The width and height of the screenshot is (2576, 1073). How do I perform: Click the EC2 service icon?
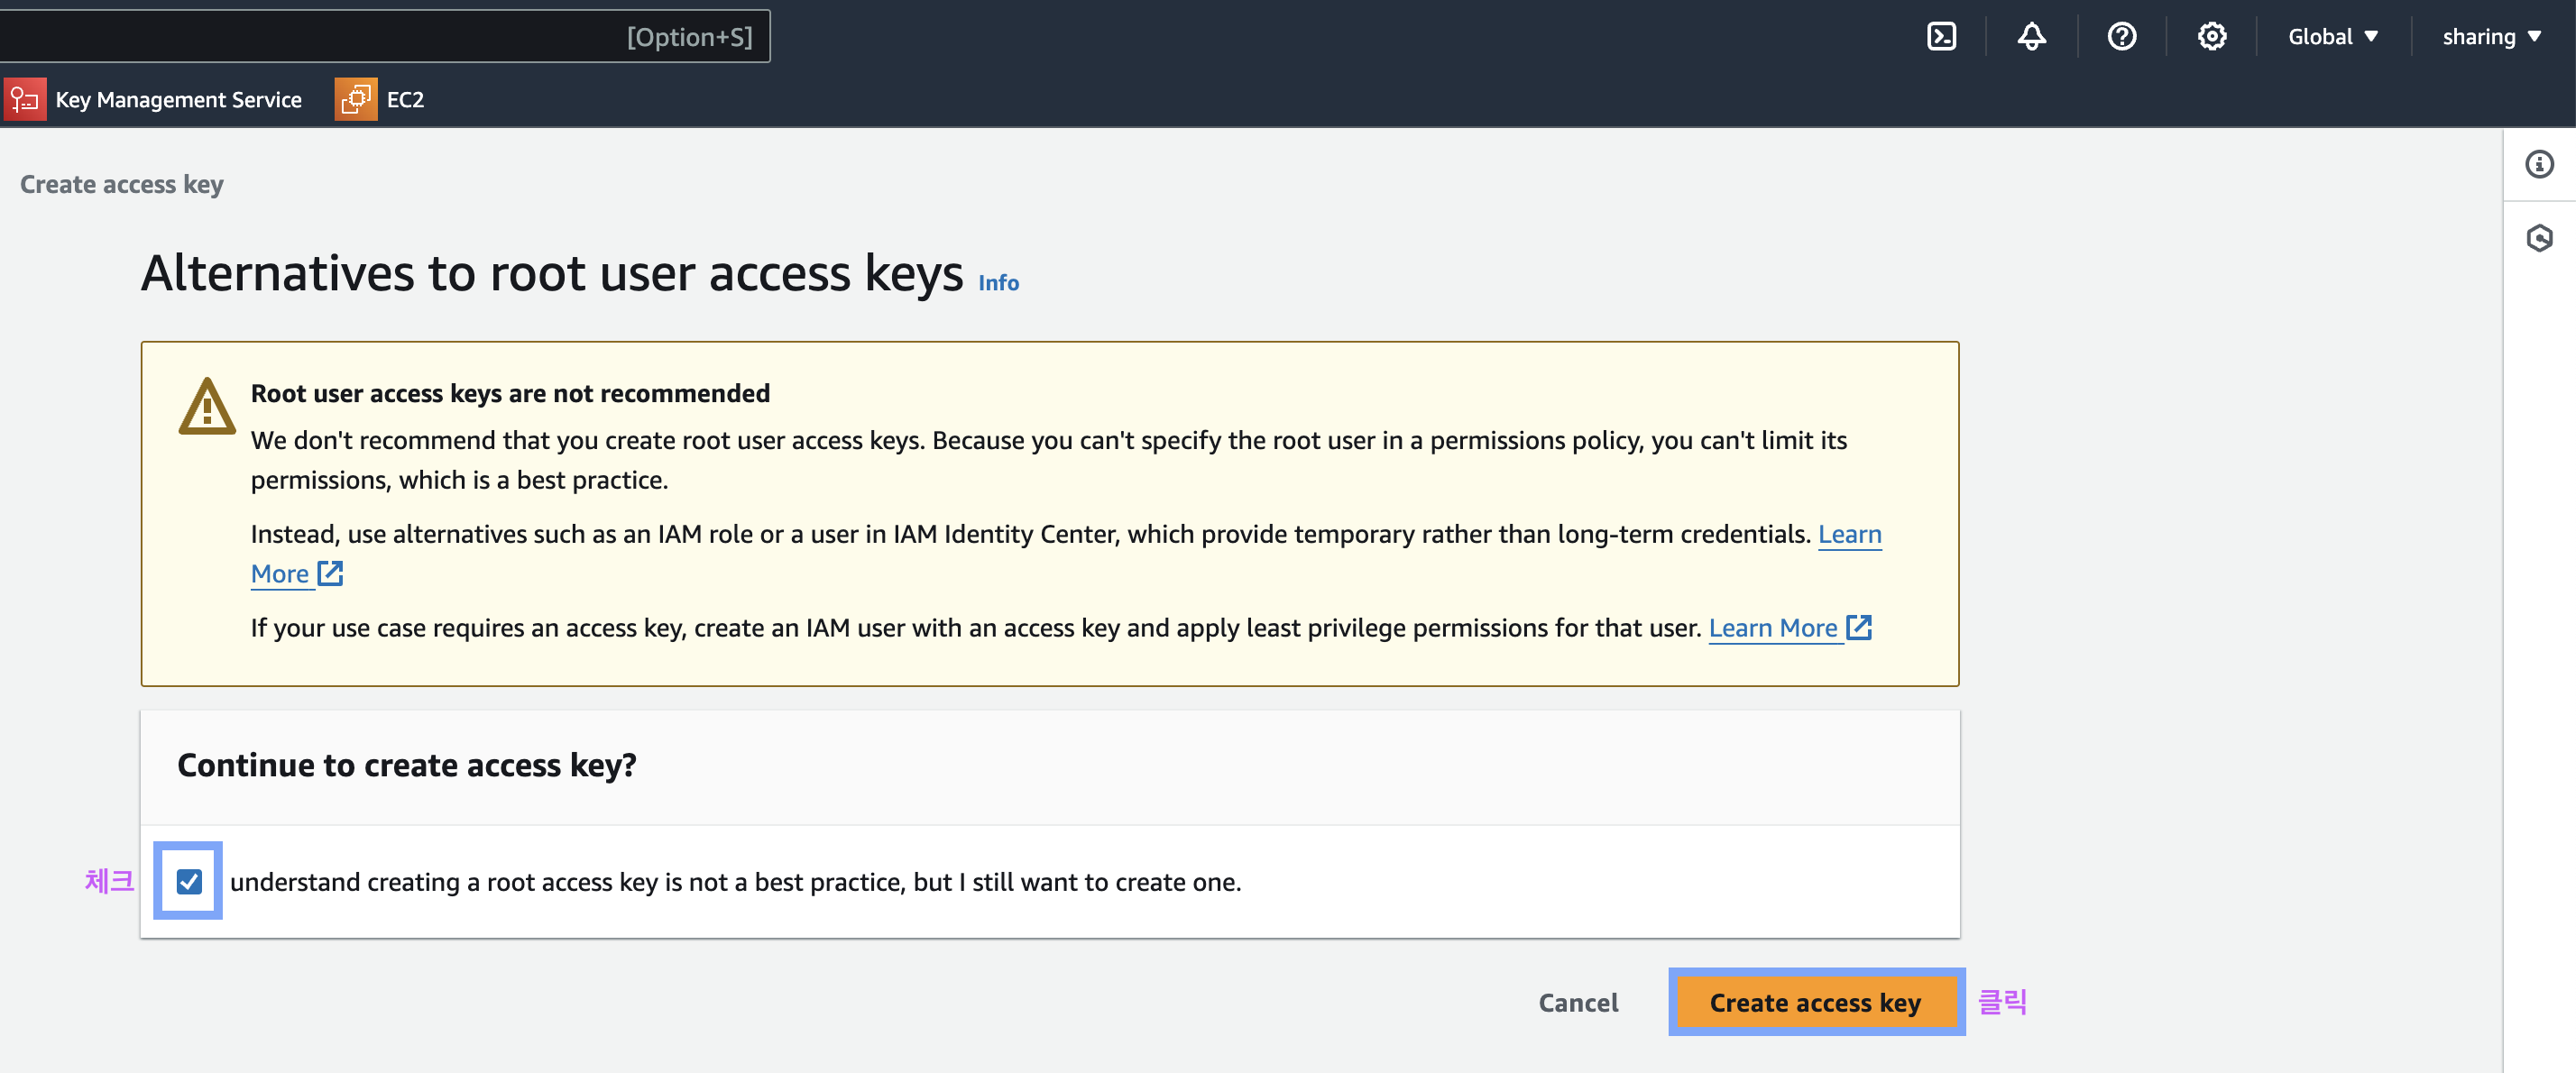[355, 99]
